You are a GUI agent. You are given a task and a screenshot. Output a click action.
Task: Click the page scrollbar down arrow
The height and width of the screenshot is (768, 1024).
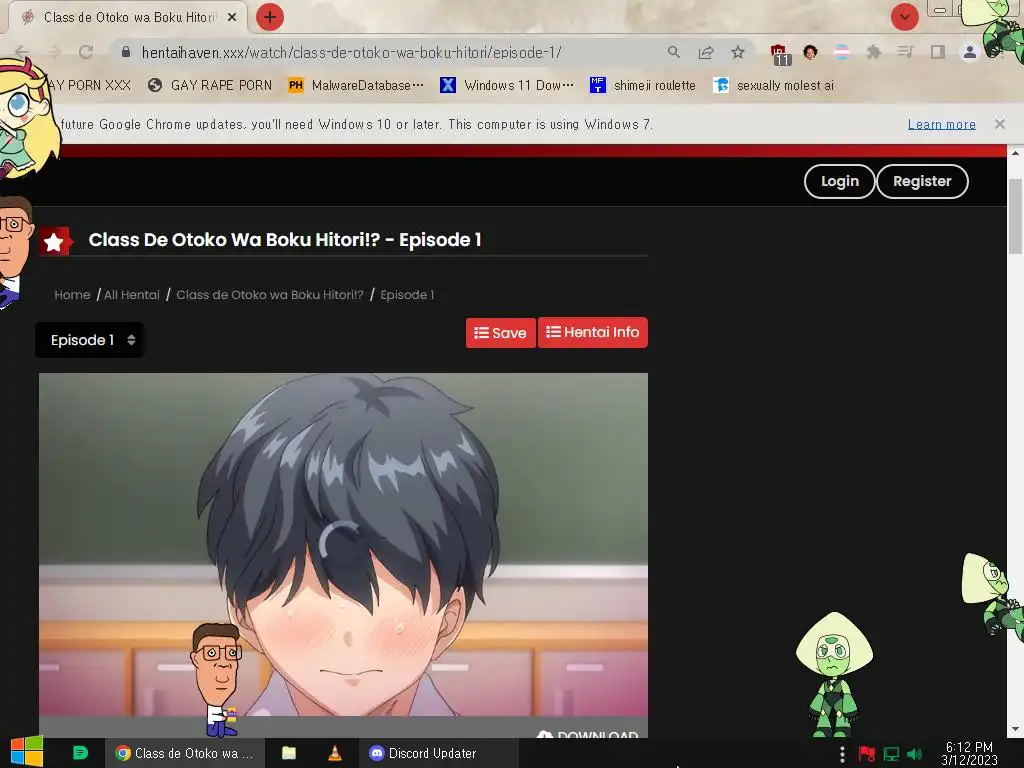1015,729
